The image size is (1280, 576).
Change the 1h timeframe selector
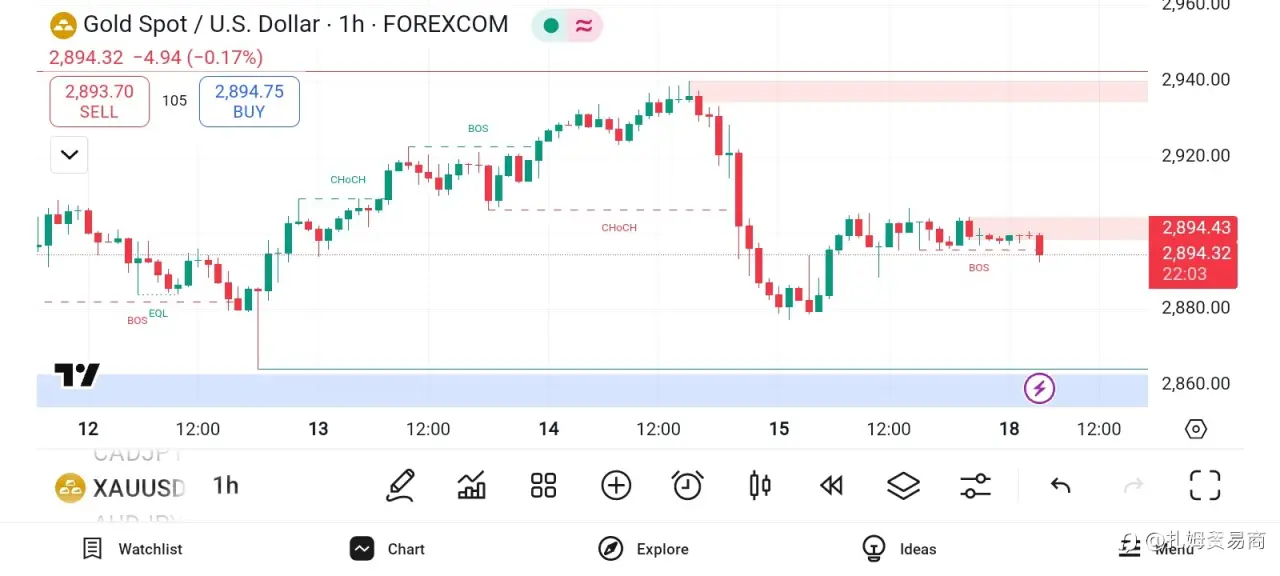226,486
